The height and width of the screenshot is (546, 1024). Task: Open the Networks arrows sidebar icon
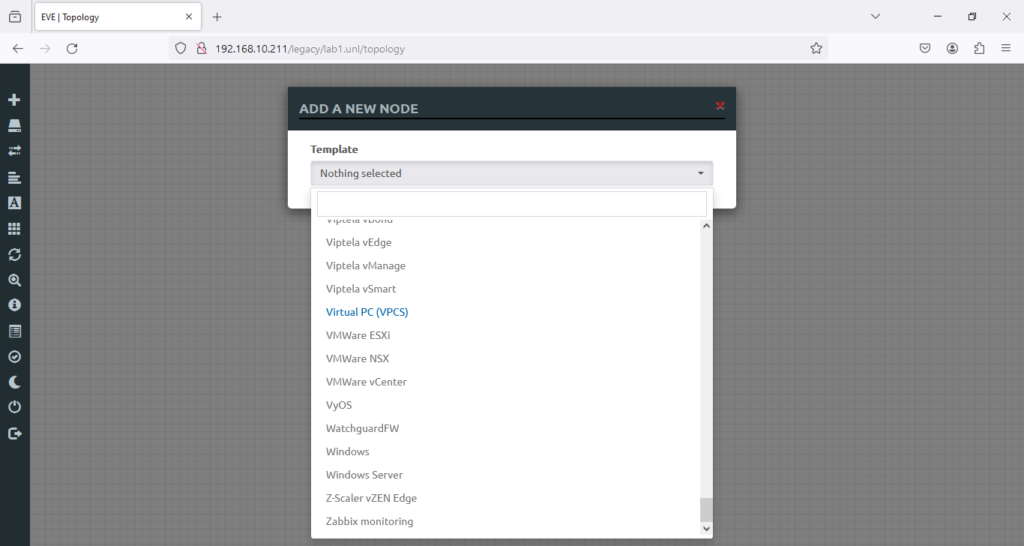[14, 151]
